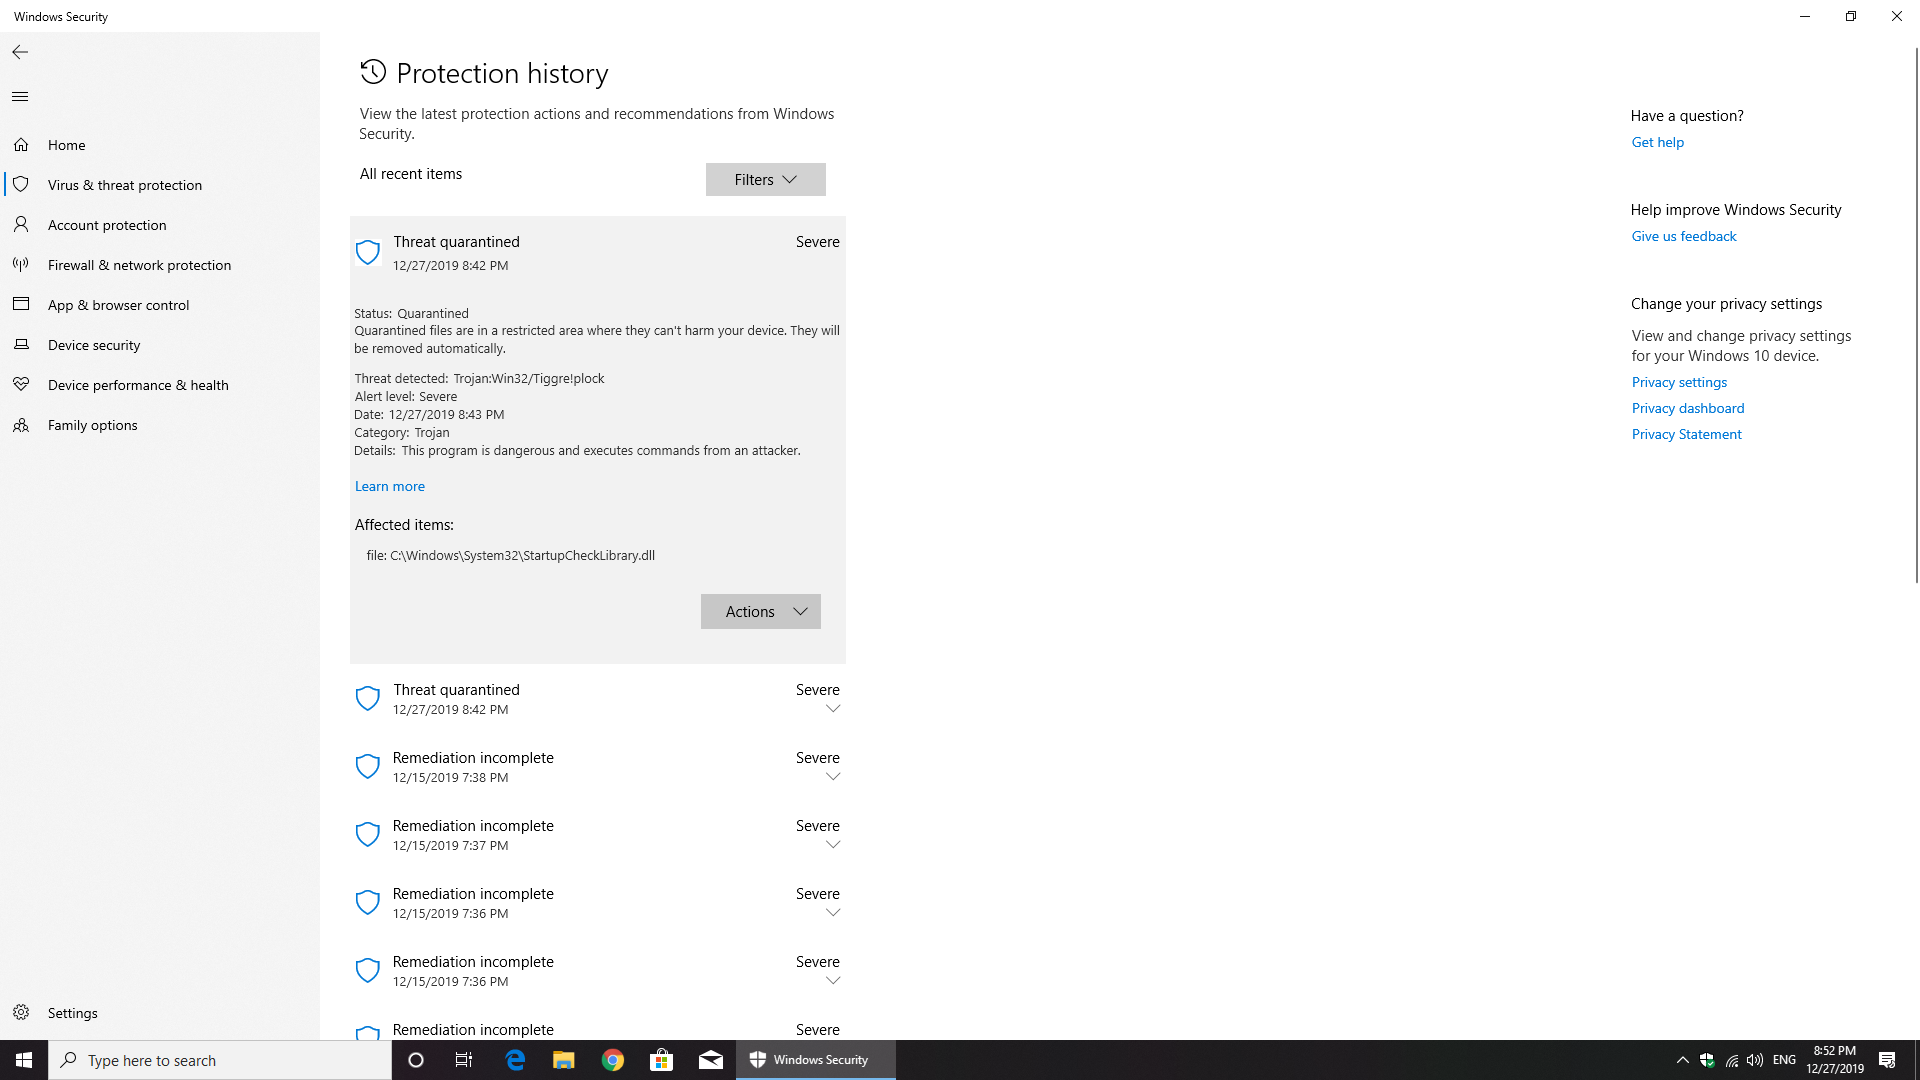Image resolution: width=1920 pixels, height=1080 pixels.
Task: Click the Device performance & health heart icon
Action: (21, 385)
